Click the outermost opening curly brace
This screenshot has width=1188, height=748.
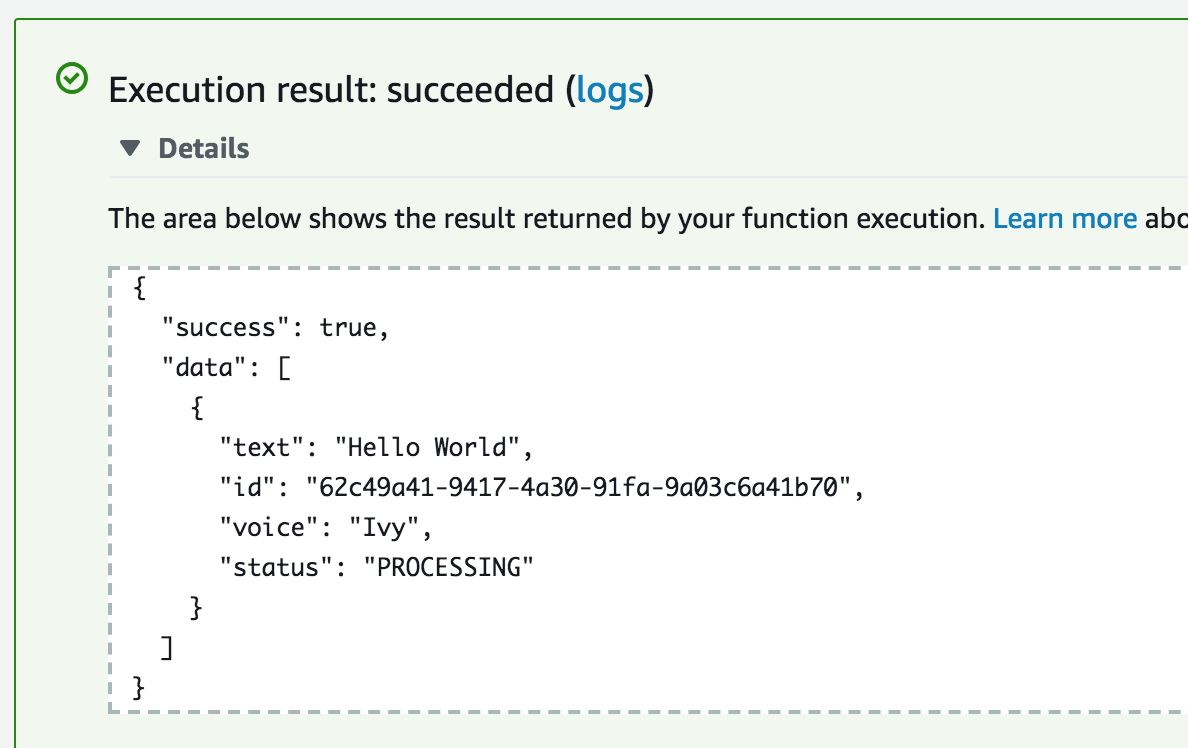tap(139, 287)
